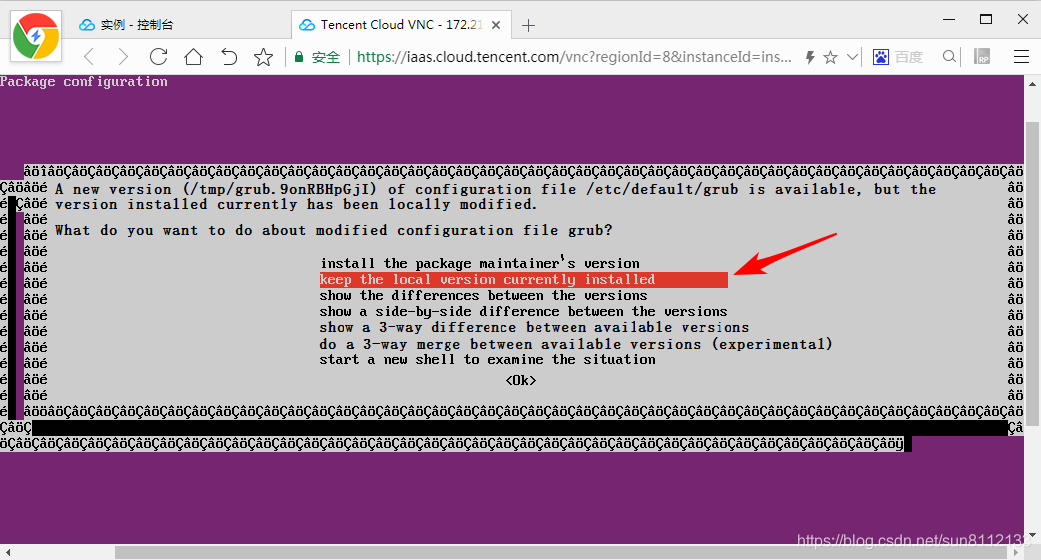Image resolution: width=1041 pixels, height=560 pixels.
Task: Select show a side-by-side difference option
Action: tap(523, 312)
